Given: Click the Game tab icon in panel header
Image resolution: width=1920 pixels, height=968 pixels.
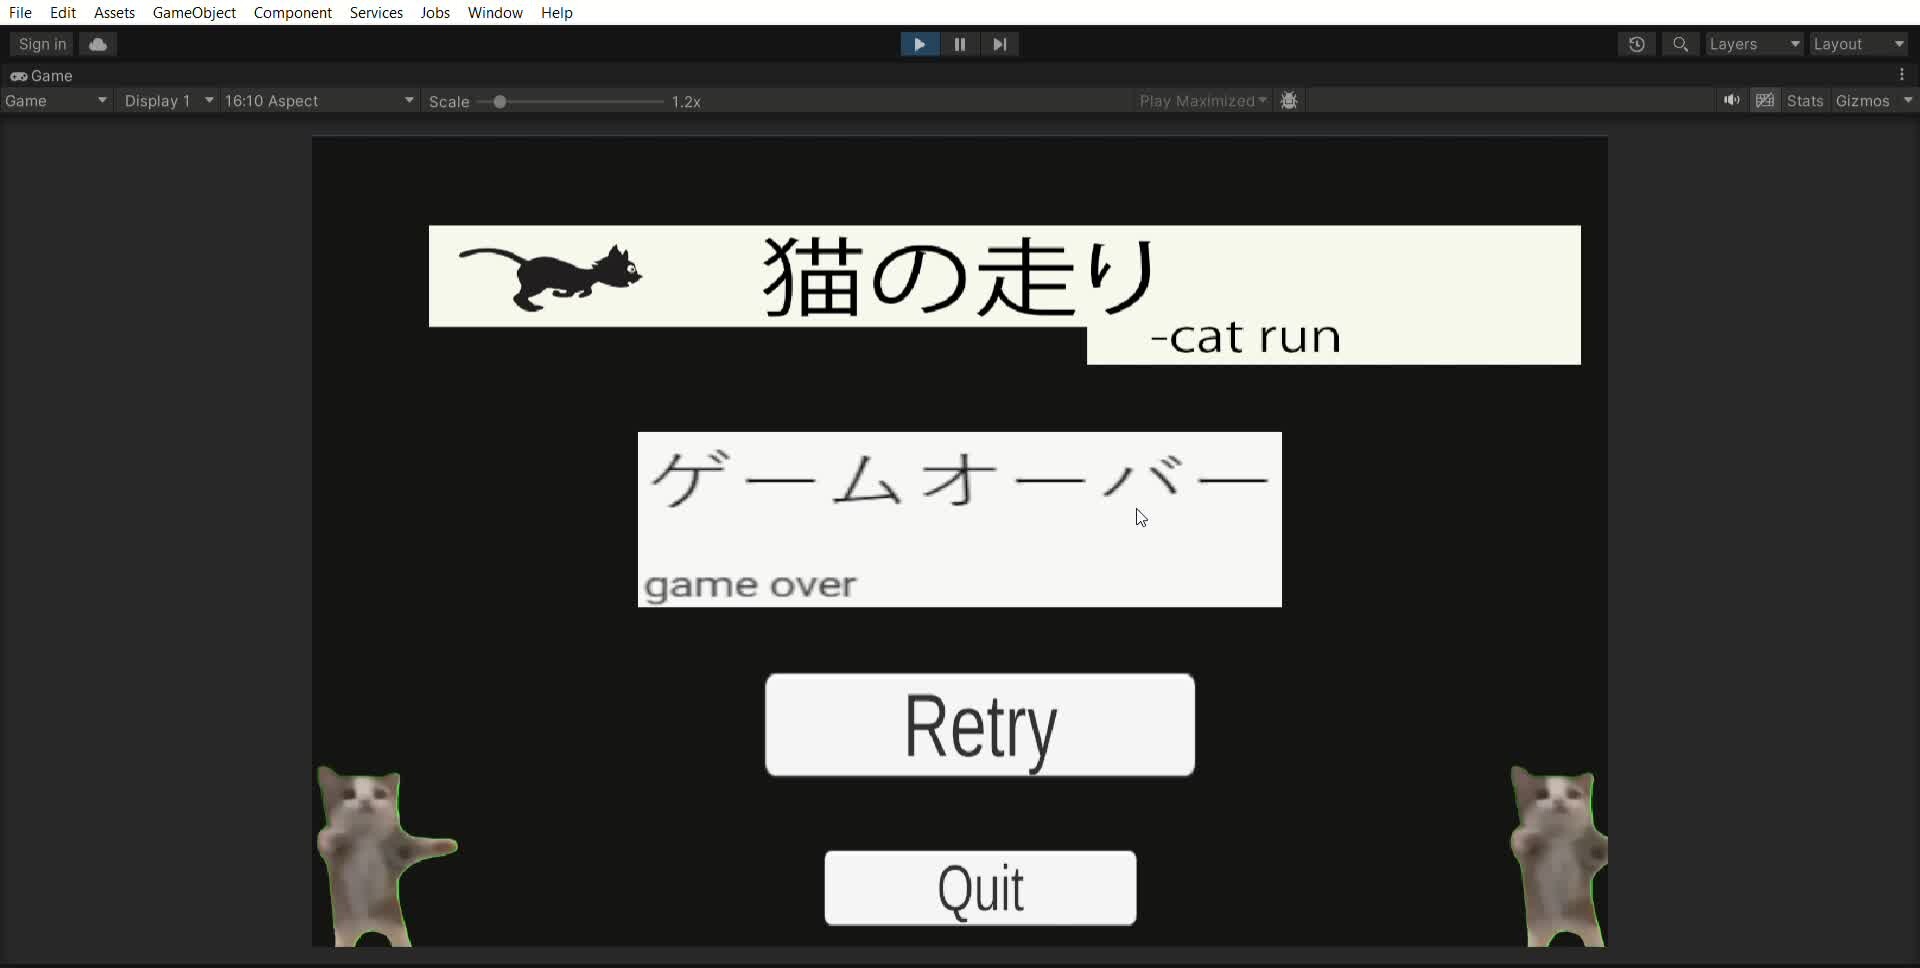Looking at the screenshot, I should click(x=17, y=76).
